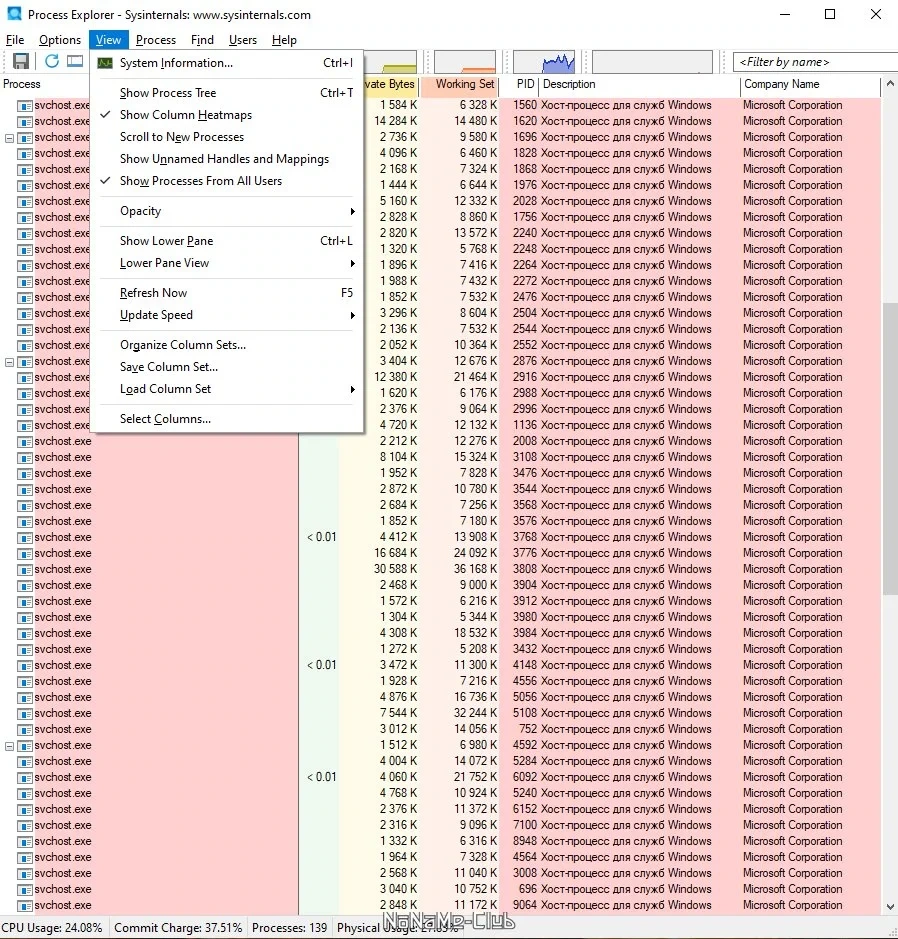
Task: Select Refresh Now from menu
Action: 227,293
